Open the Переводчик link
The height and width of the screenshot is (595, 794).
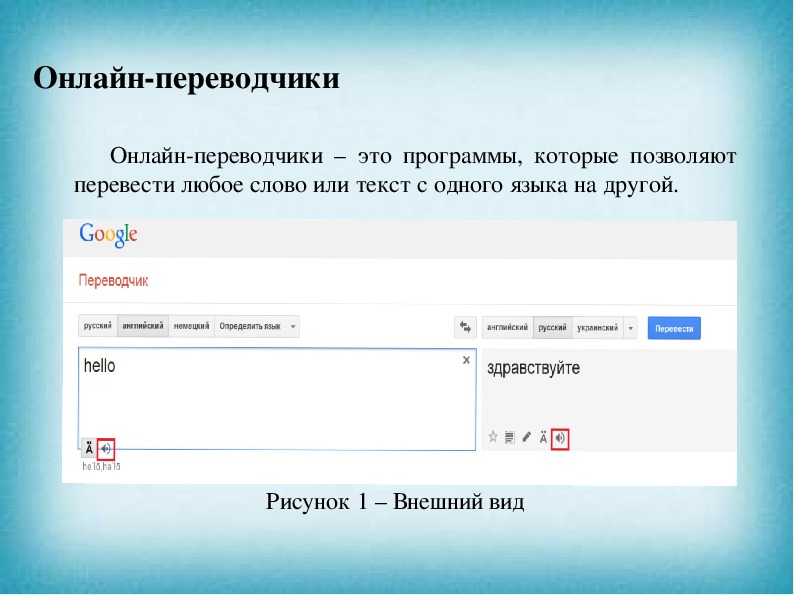pos(113,281)
